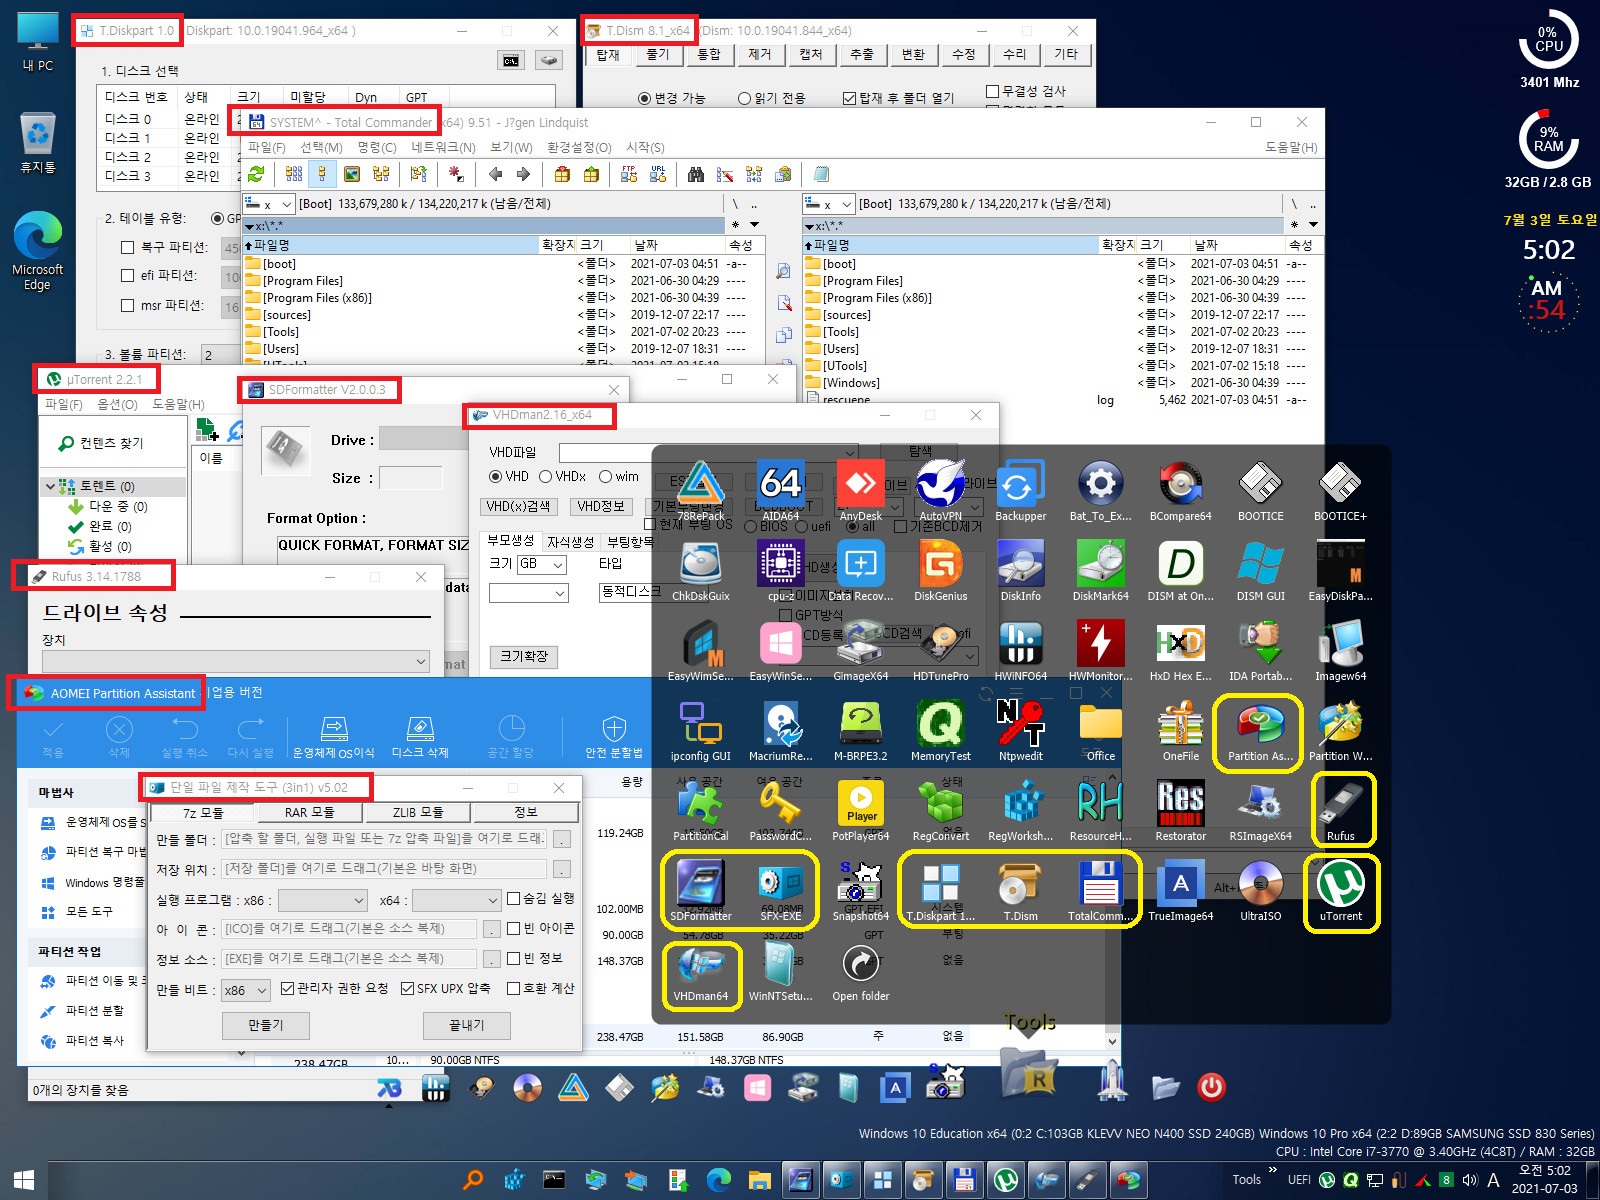Collapse 토렌트 tree node in uTorrent
The width and height of the screenshot is (1600, 1200).
pyautogui.click(x=50, y=486)
